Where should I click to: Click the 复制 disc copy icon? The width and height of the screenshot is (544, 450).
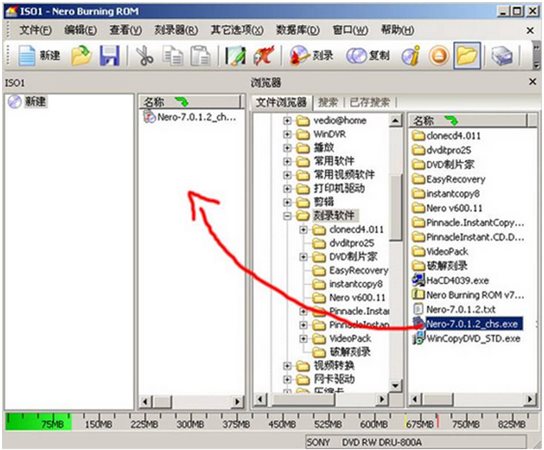(356, 56)
